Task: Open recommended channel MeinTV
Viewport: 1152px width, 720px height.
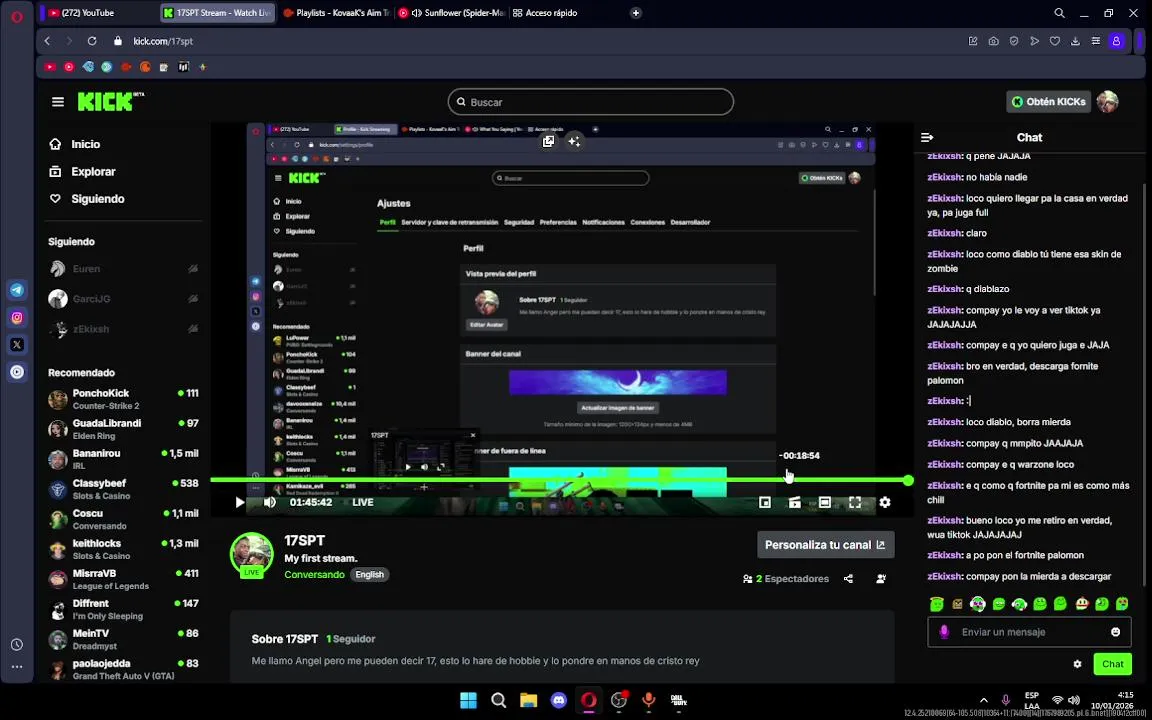Action: point(123,640)
